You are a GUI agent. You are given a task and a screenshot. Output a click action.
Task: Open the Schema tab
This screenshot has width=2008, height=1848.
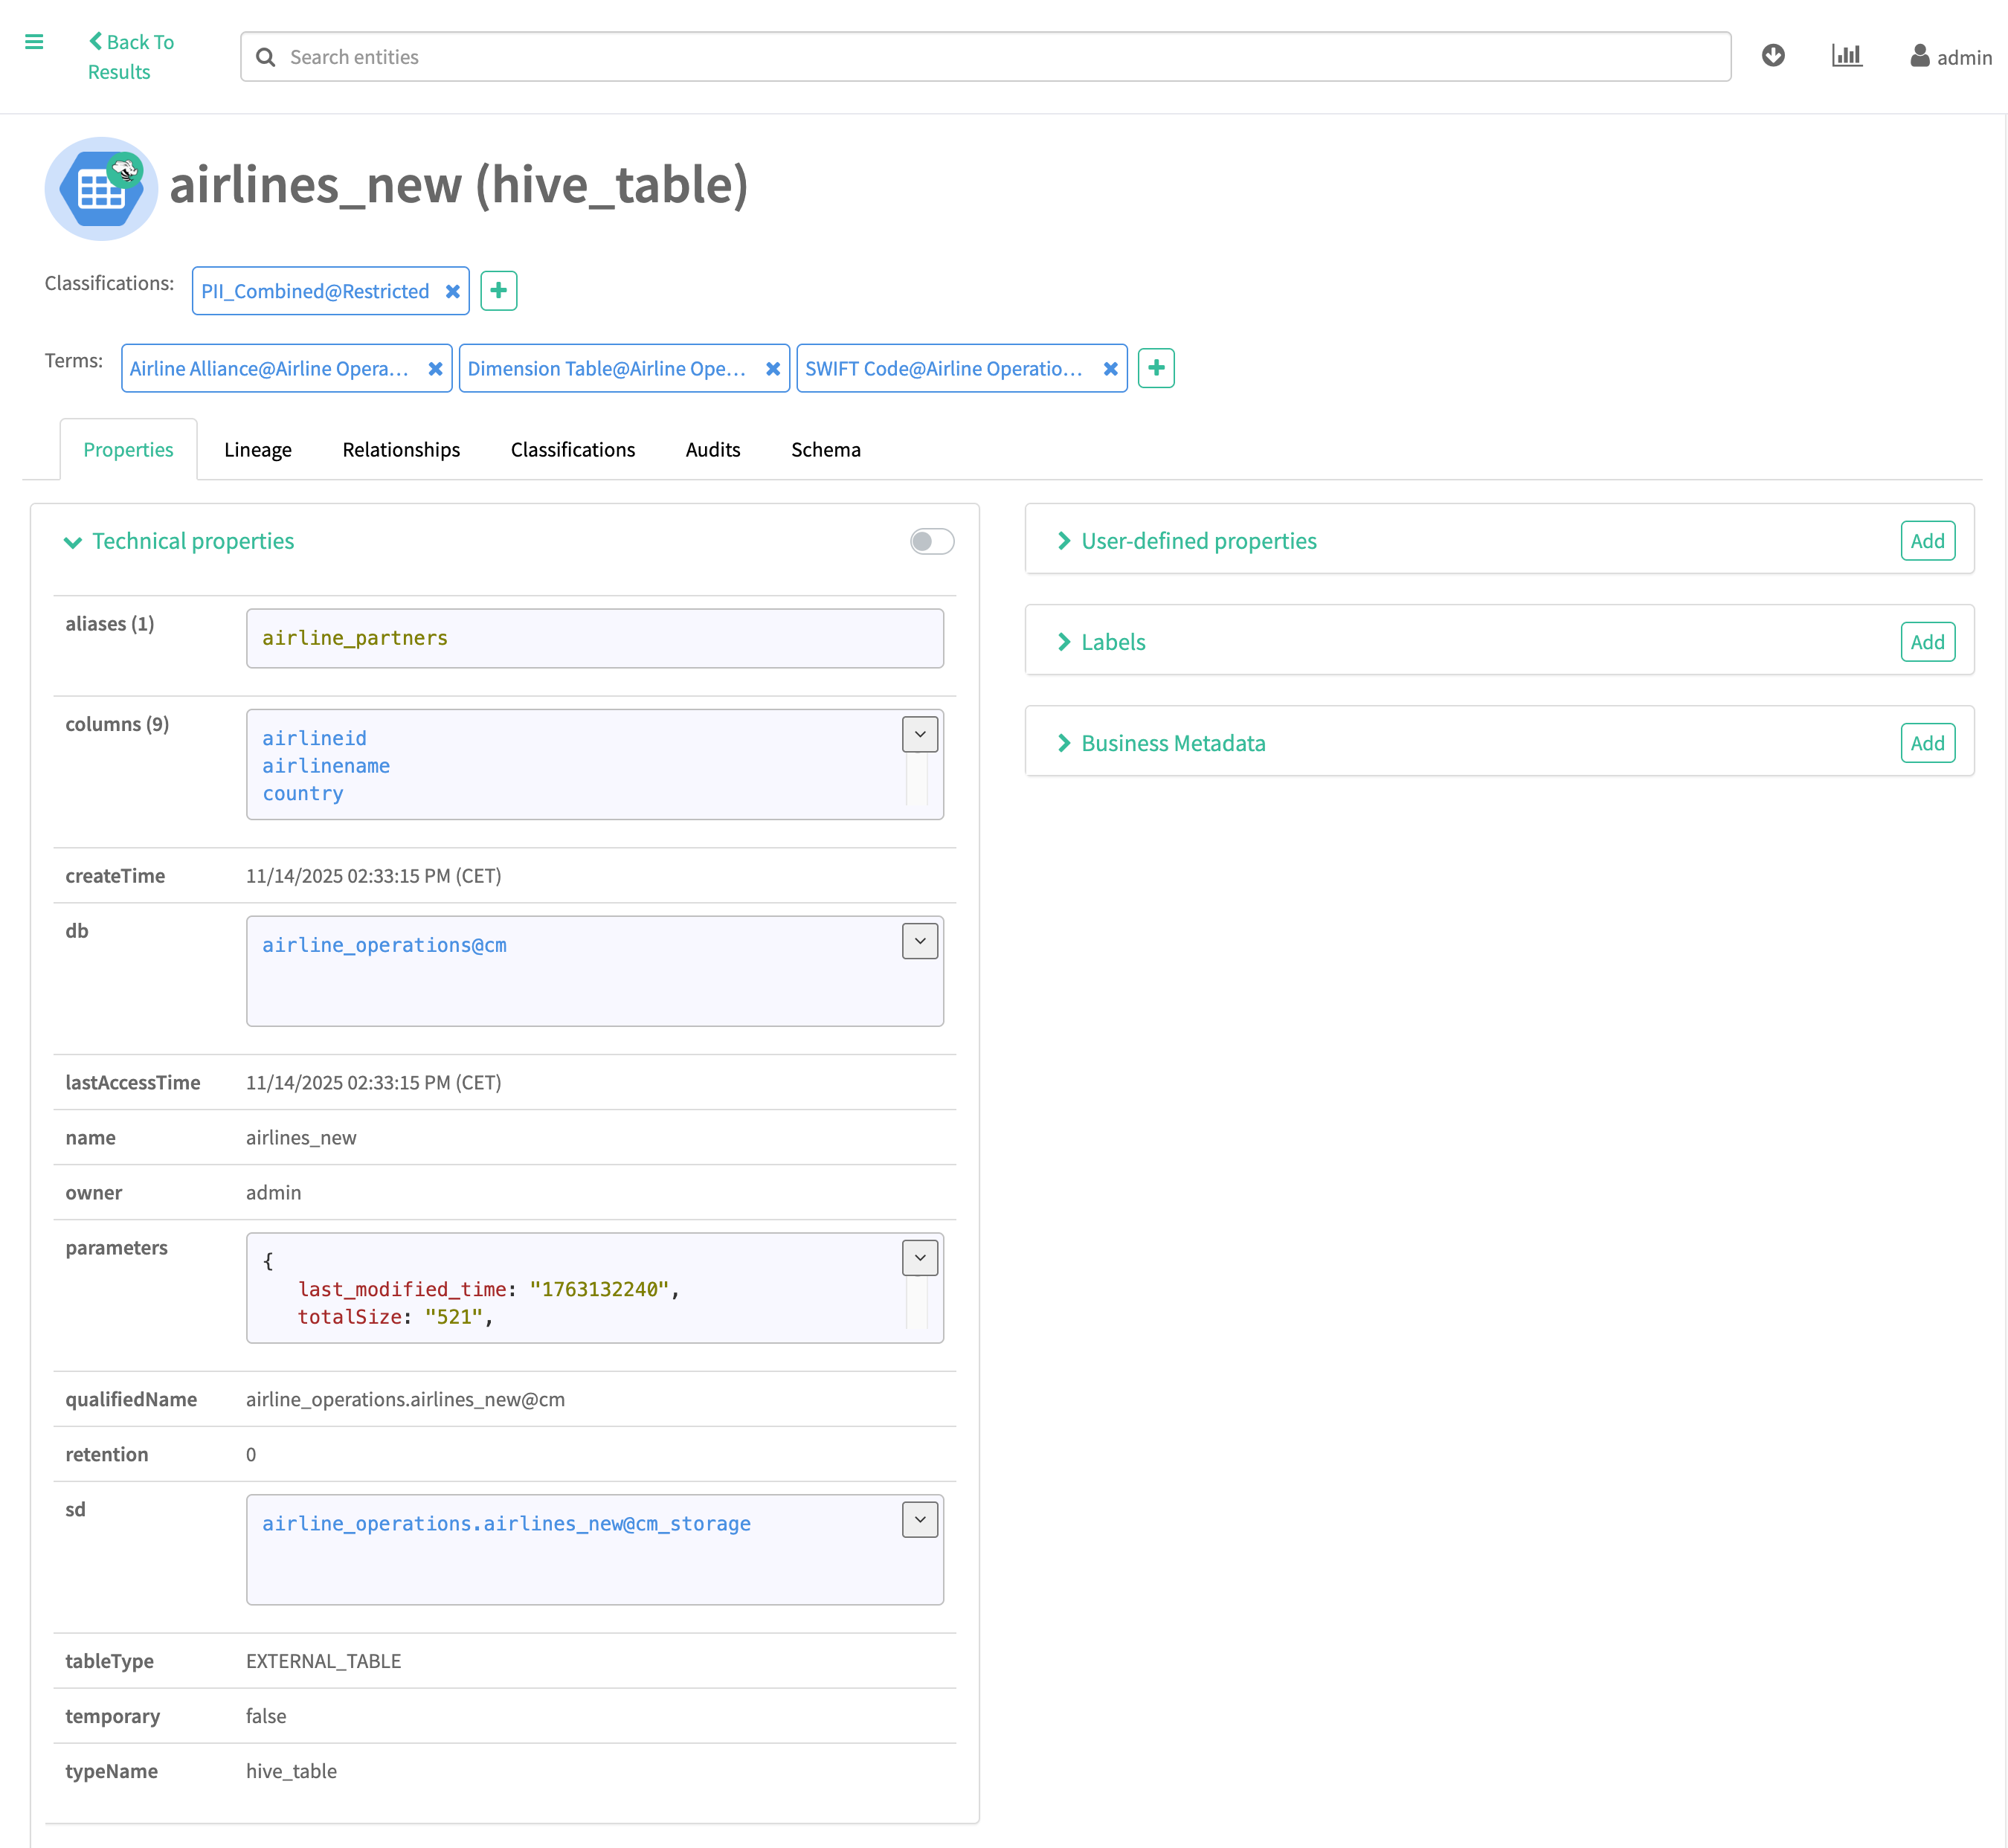[x=825, y=450]
